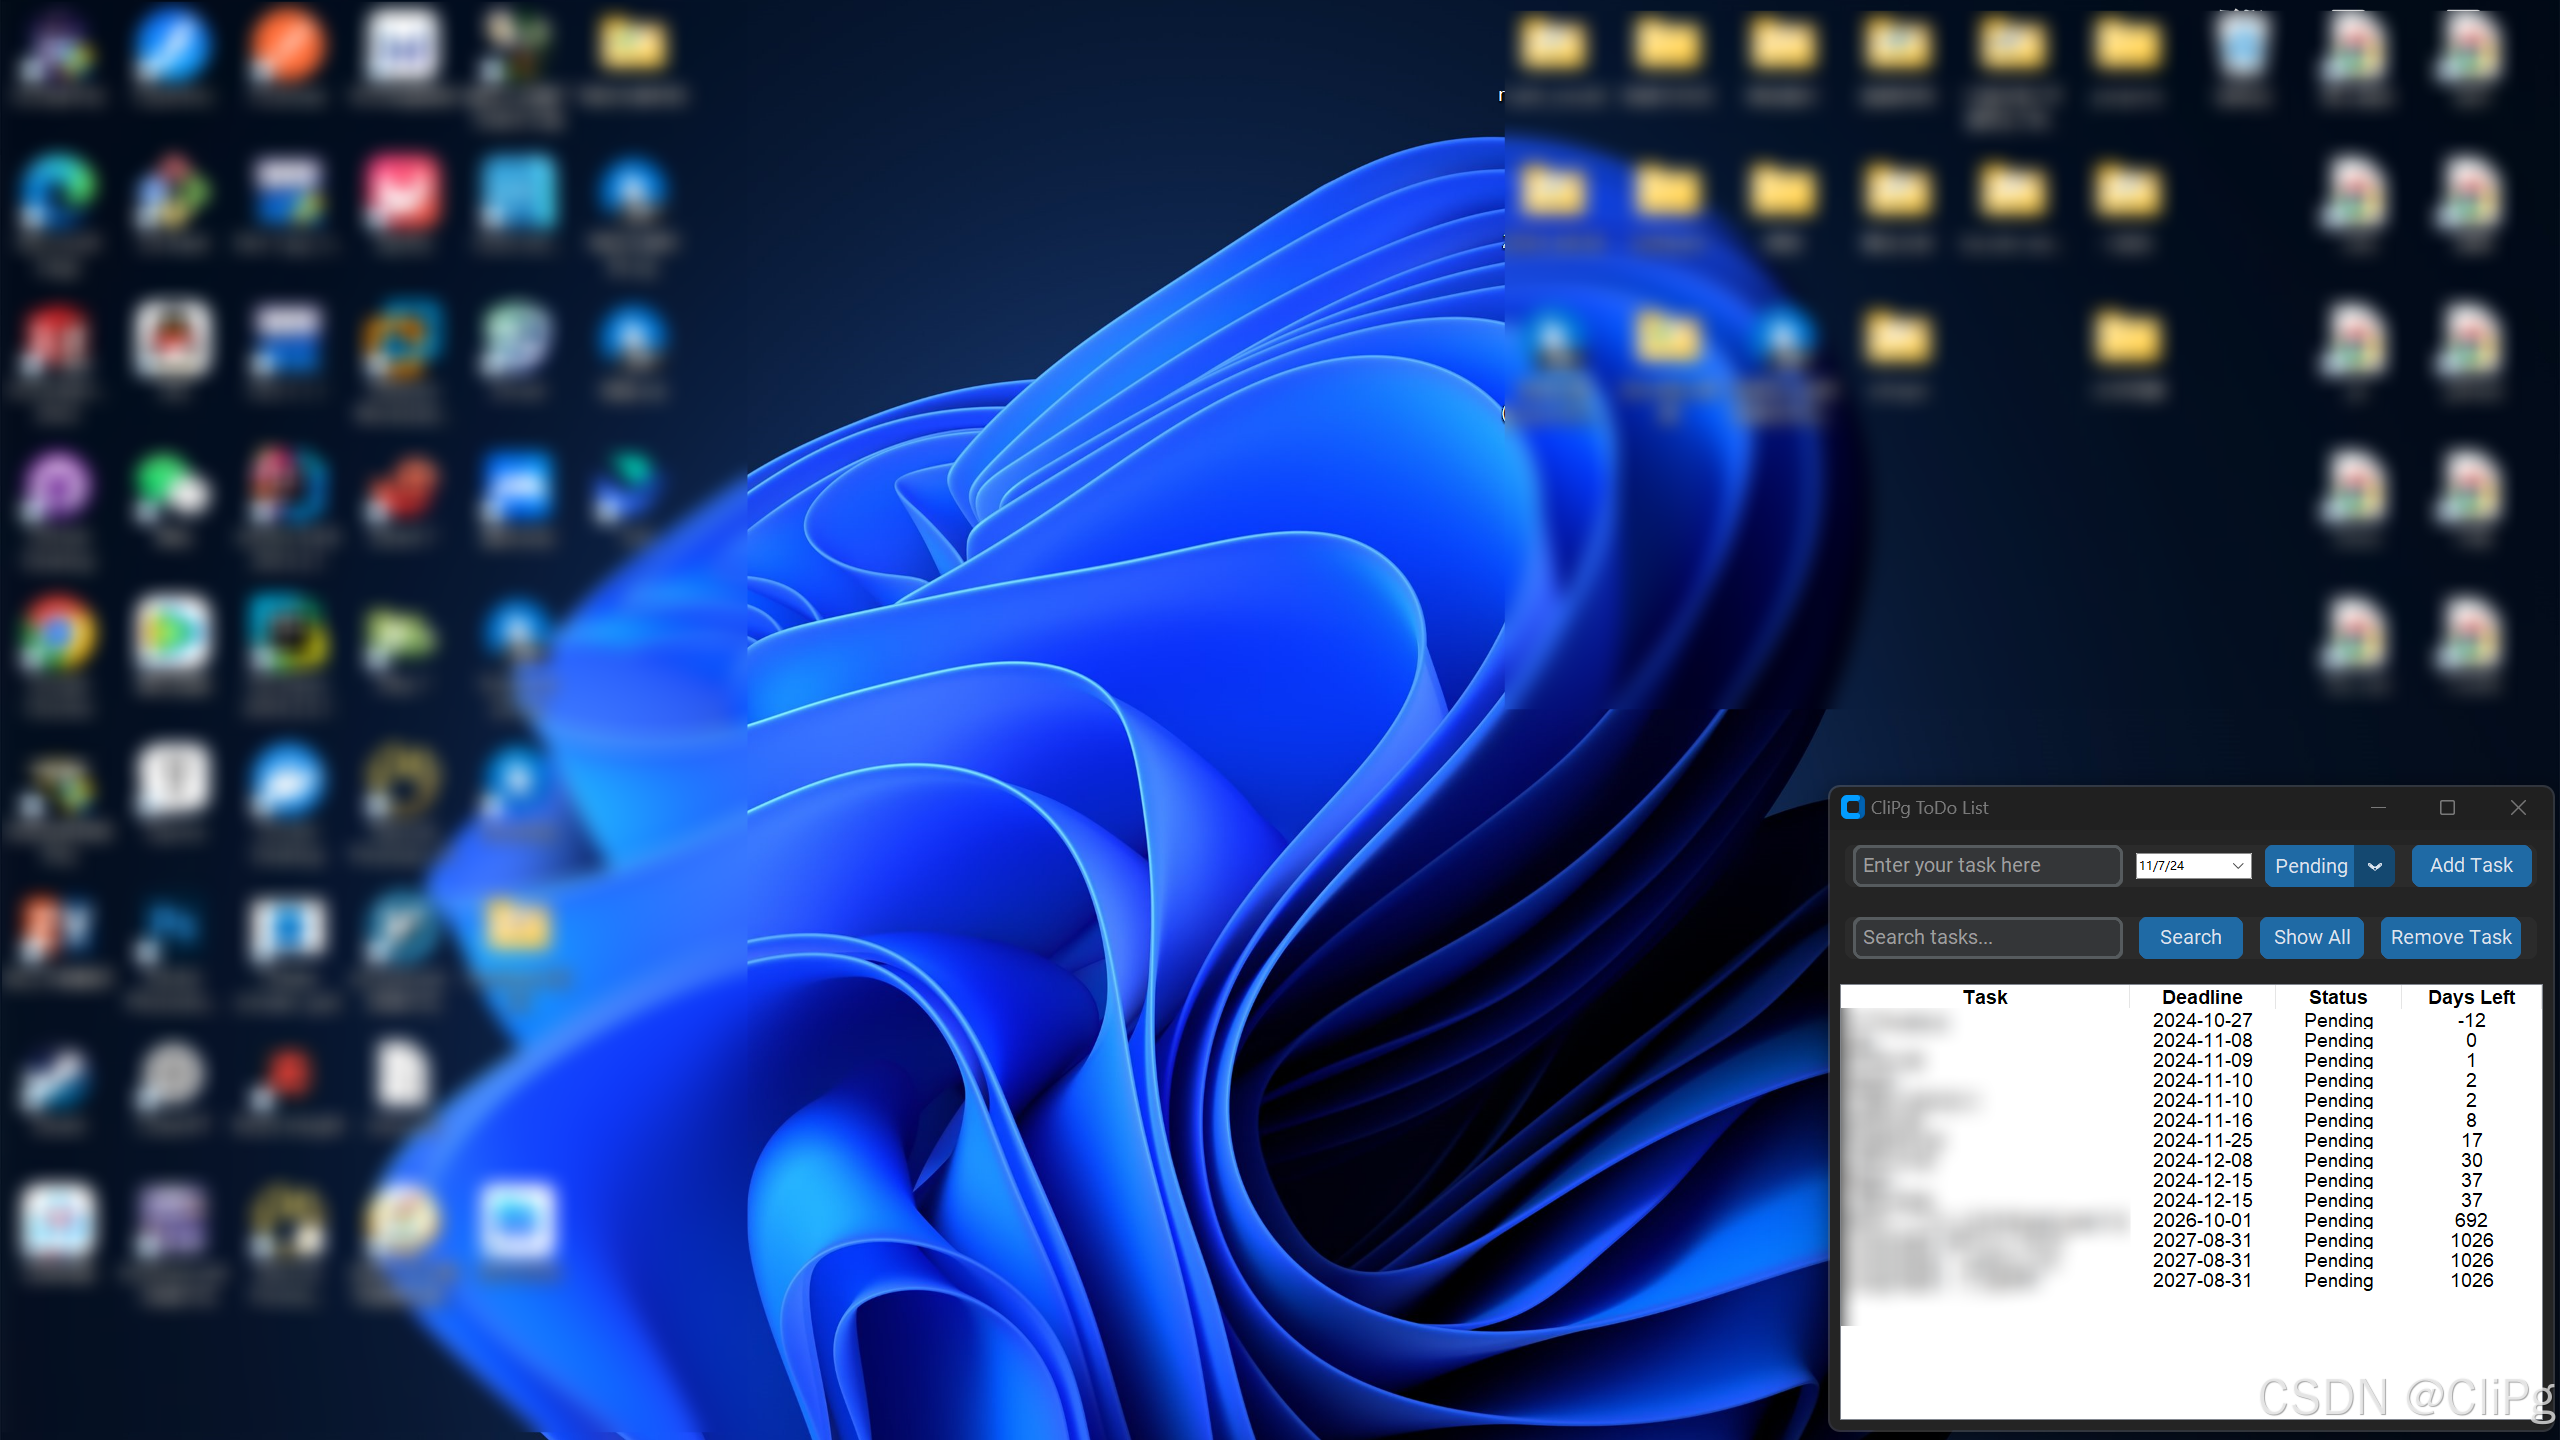
Task: Select the WeChat desktop shortcut
Action: 172,487
